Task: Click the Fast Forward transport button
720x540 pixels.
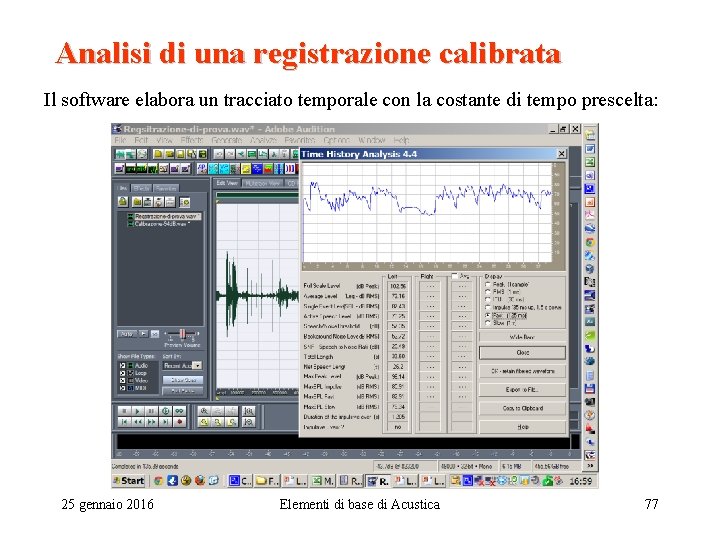Action: [x=151, y=422]
